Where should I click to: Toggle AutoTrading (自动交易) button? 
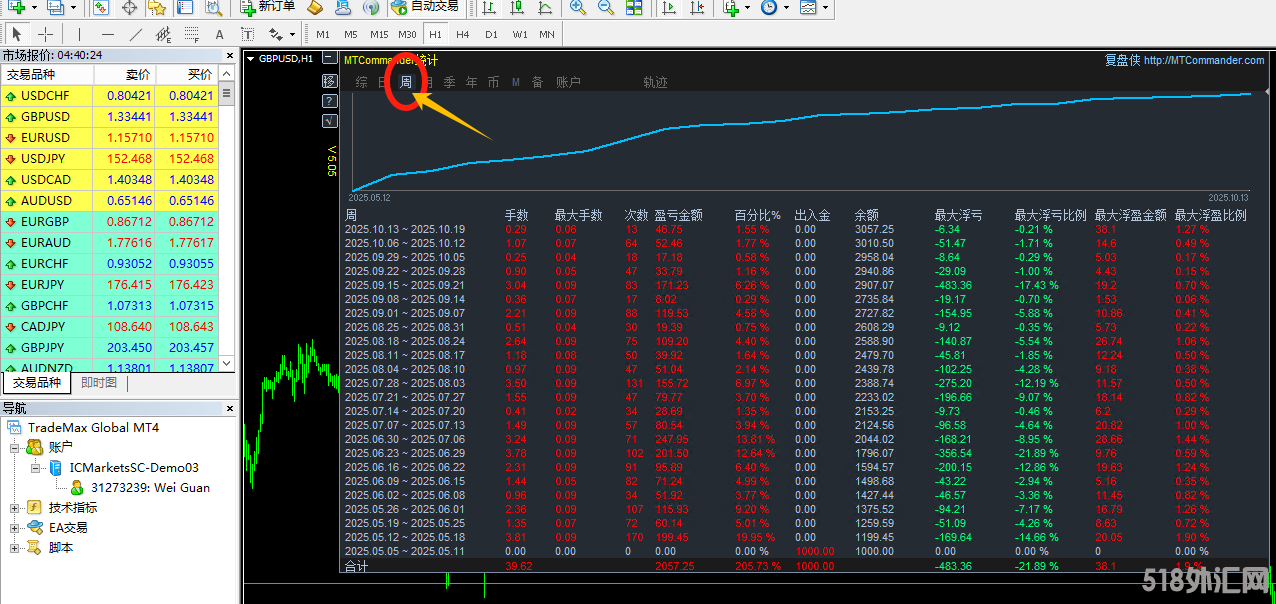(425, 7)
